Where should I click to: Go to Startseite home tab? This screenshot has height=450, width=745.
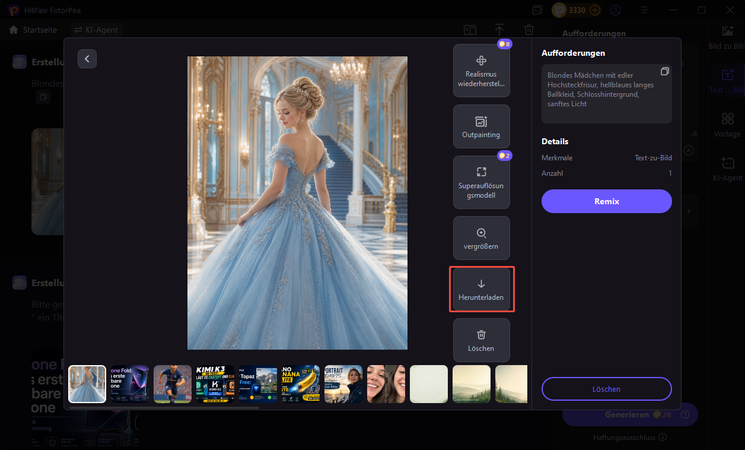click(x=33, y=30)
